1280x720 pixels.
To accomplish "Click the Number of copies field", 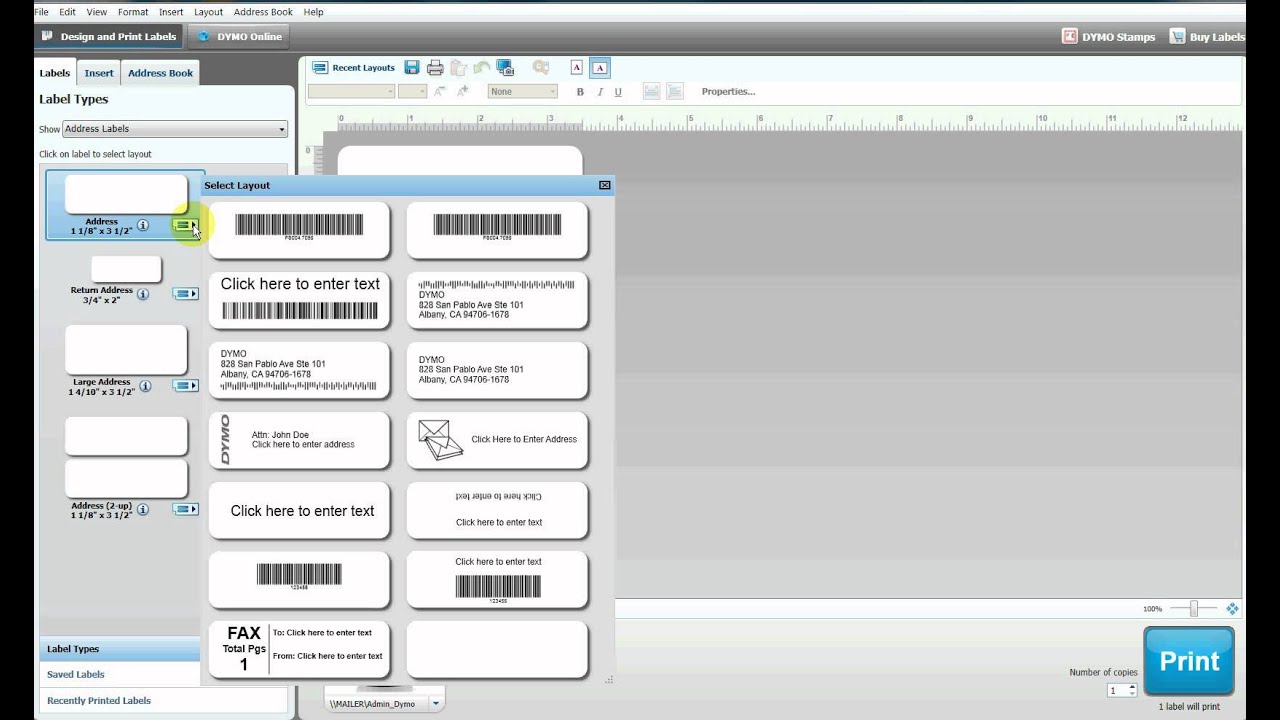I will pos(1116,690).
